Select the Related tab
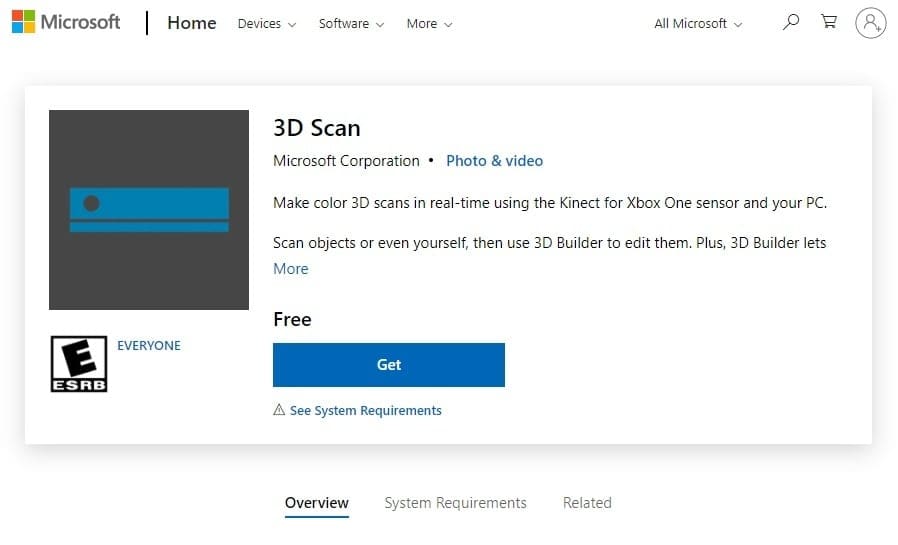 (587, 503)
